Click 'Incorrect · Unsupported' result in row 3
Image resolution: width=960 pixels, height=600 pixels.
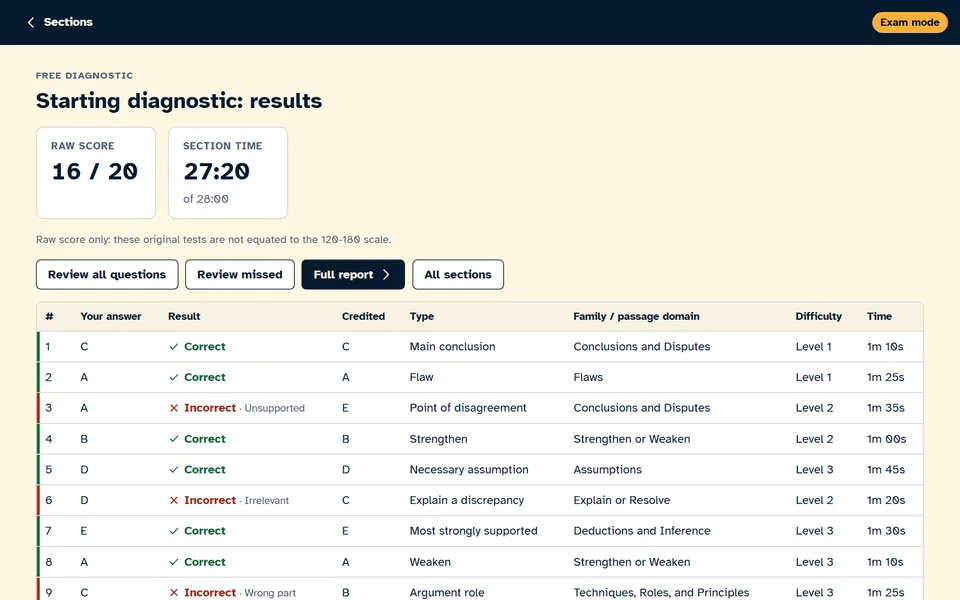point(237,408)
